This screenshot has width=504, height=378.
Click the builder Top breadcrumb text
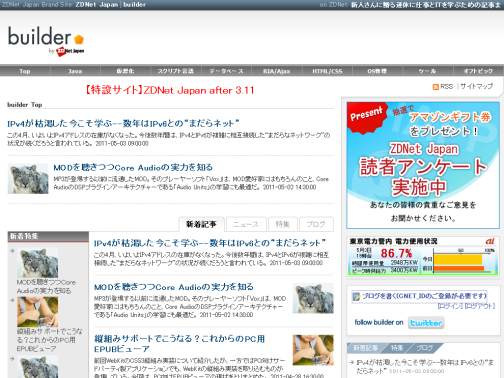click(x=25, y=105)
